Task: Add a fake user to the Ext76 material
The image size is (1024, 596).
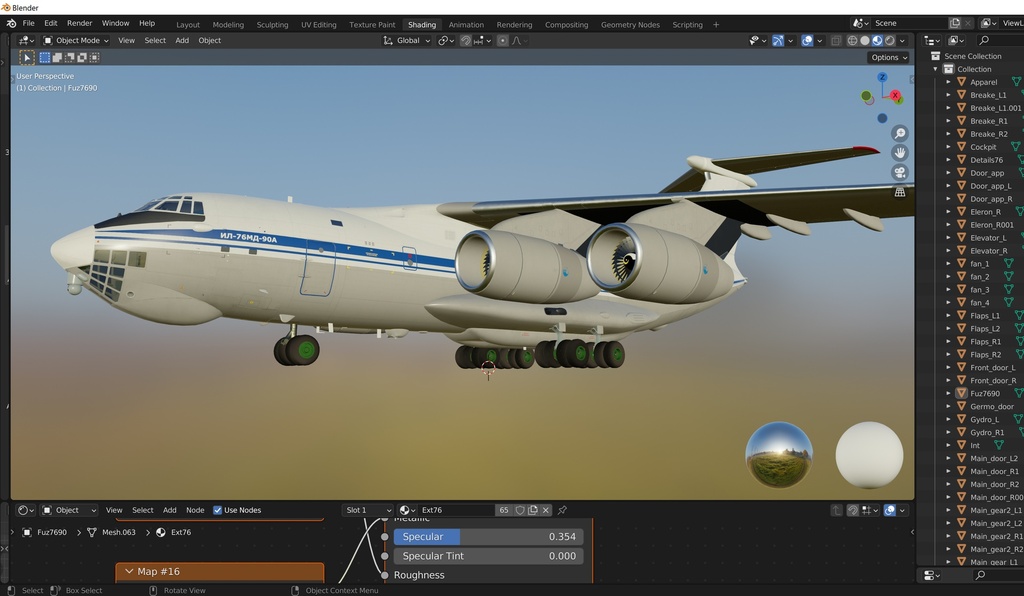Action: [x=519, y=510]
